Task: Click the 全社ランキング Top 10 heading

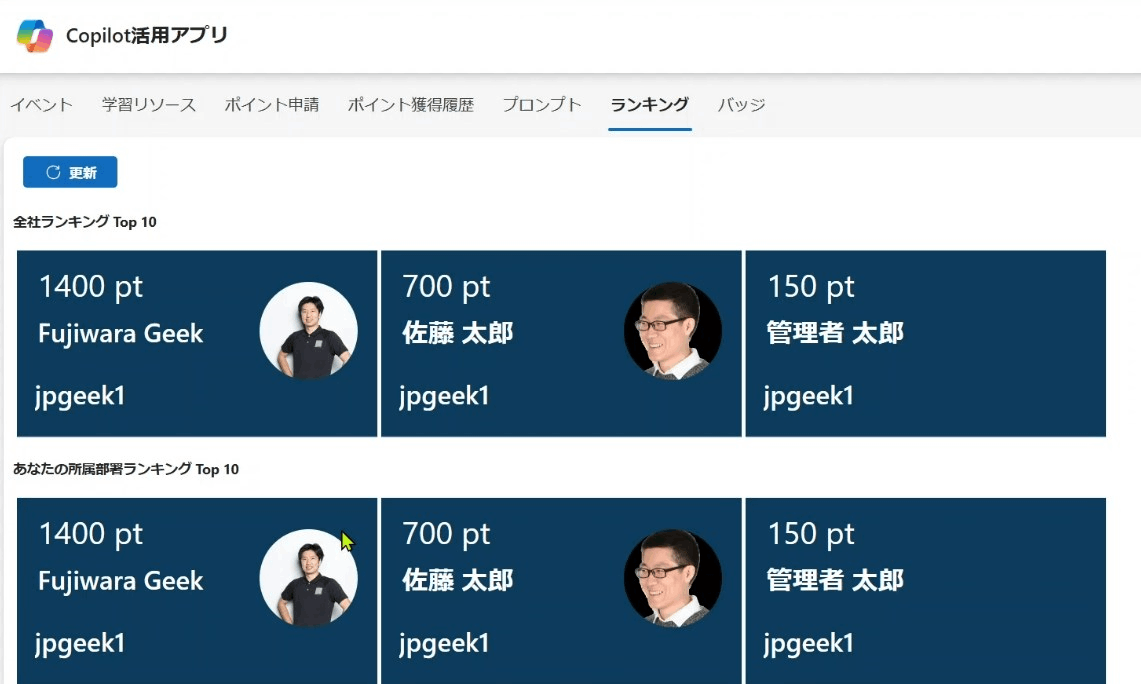Action: click(x=84, y=222)
